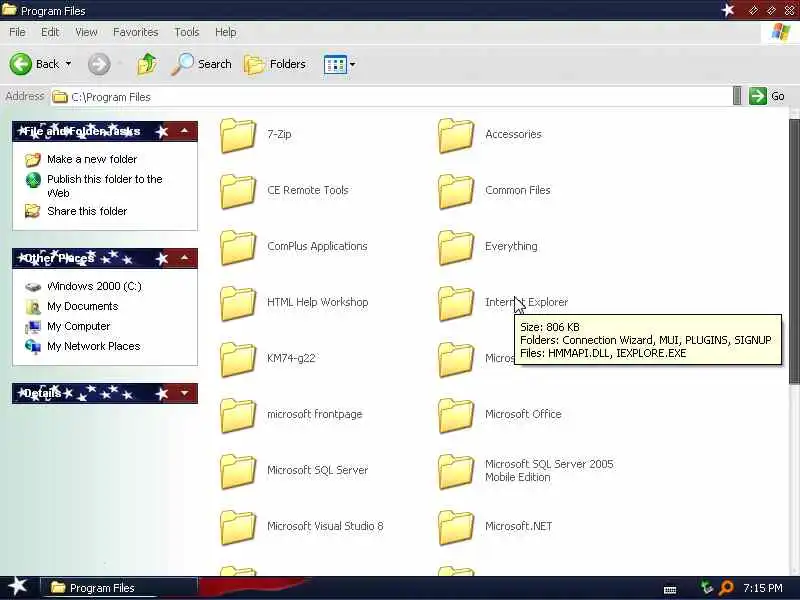Open the View menu

pyautogui.click(x=86, y=32)
